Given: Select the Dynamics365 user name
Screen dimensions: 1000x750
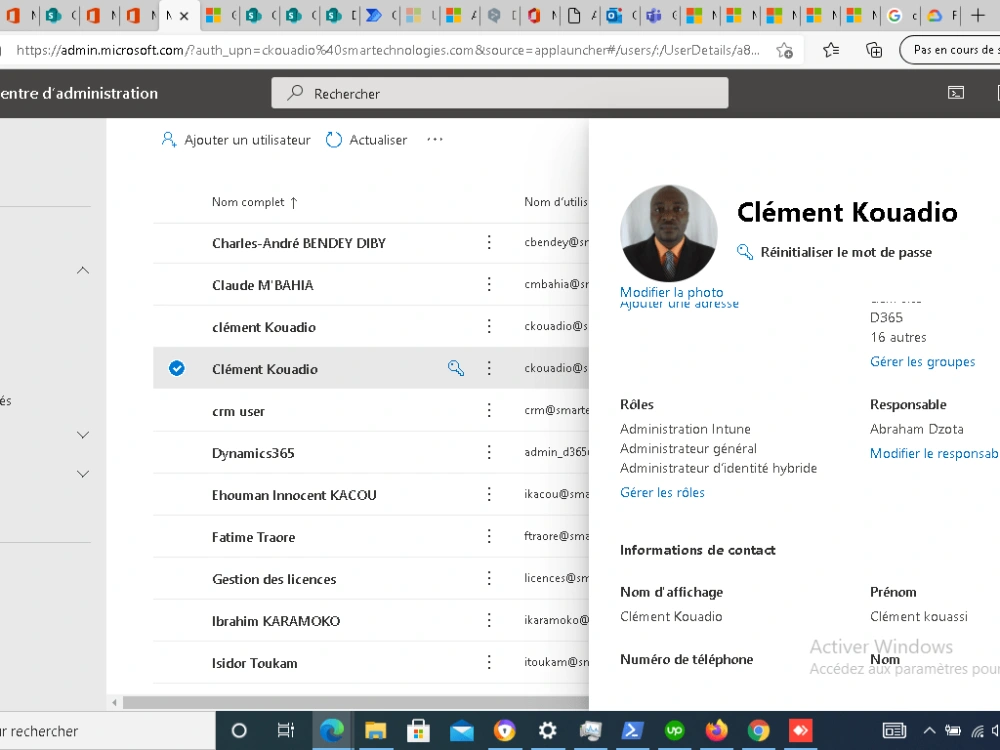Looking at the screenshot, I should pos(253,453).
